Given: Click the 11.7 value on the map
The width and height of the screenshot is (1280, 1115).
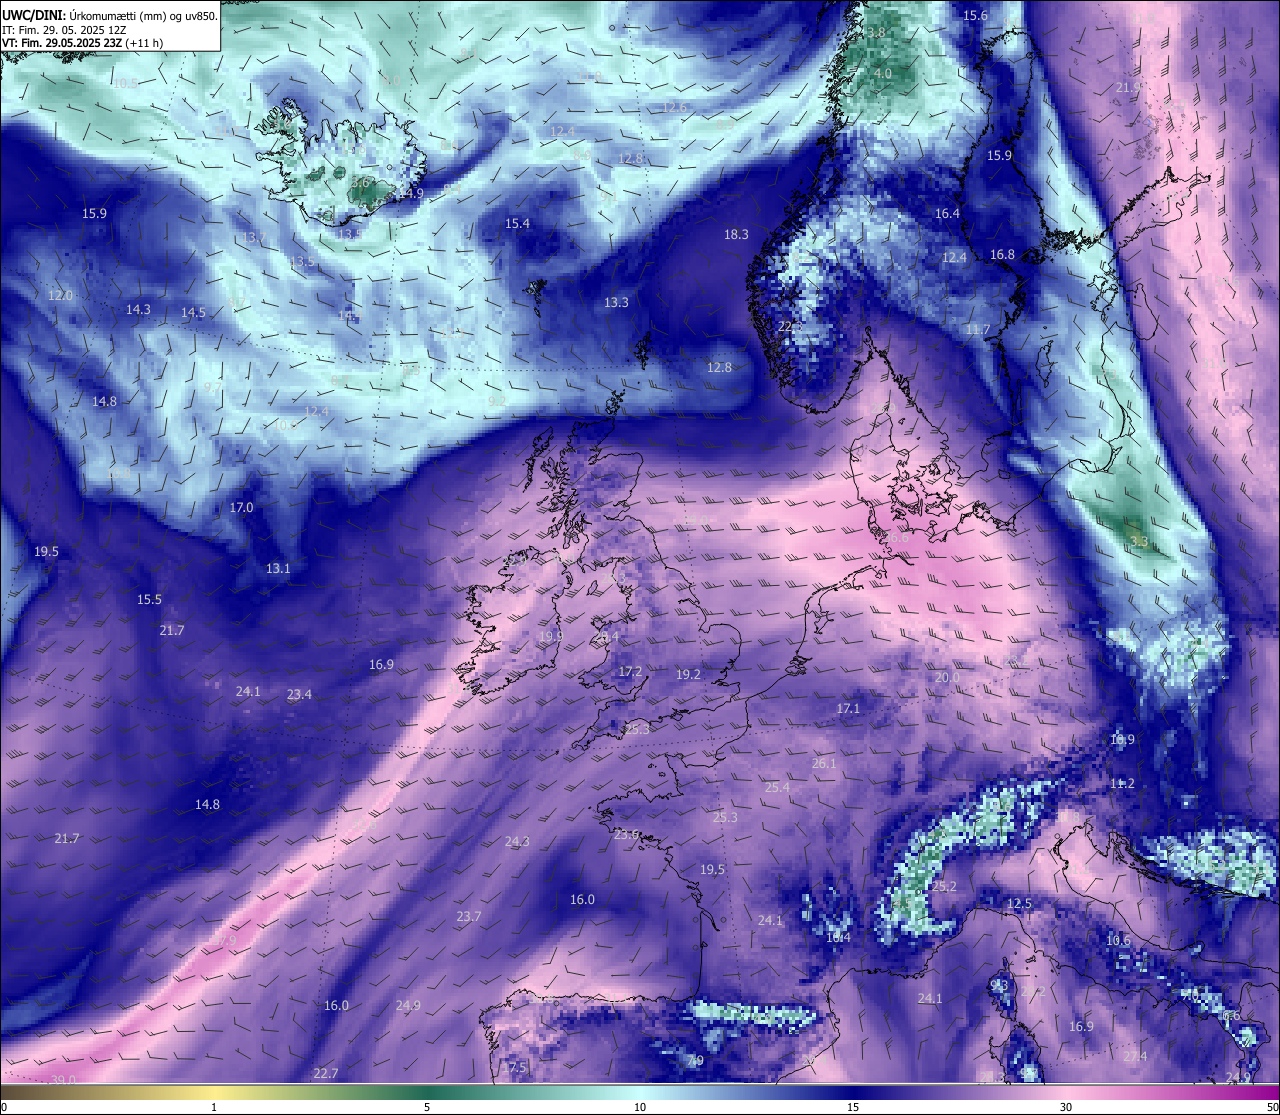Looking at the screenshot, I should pos(978,329).
